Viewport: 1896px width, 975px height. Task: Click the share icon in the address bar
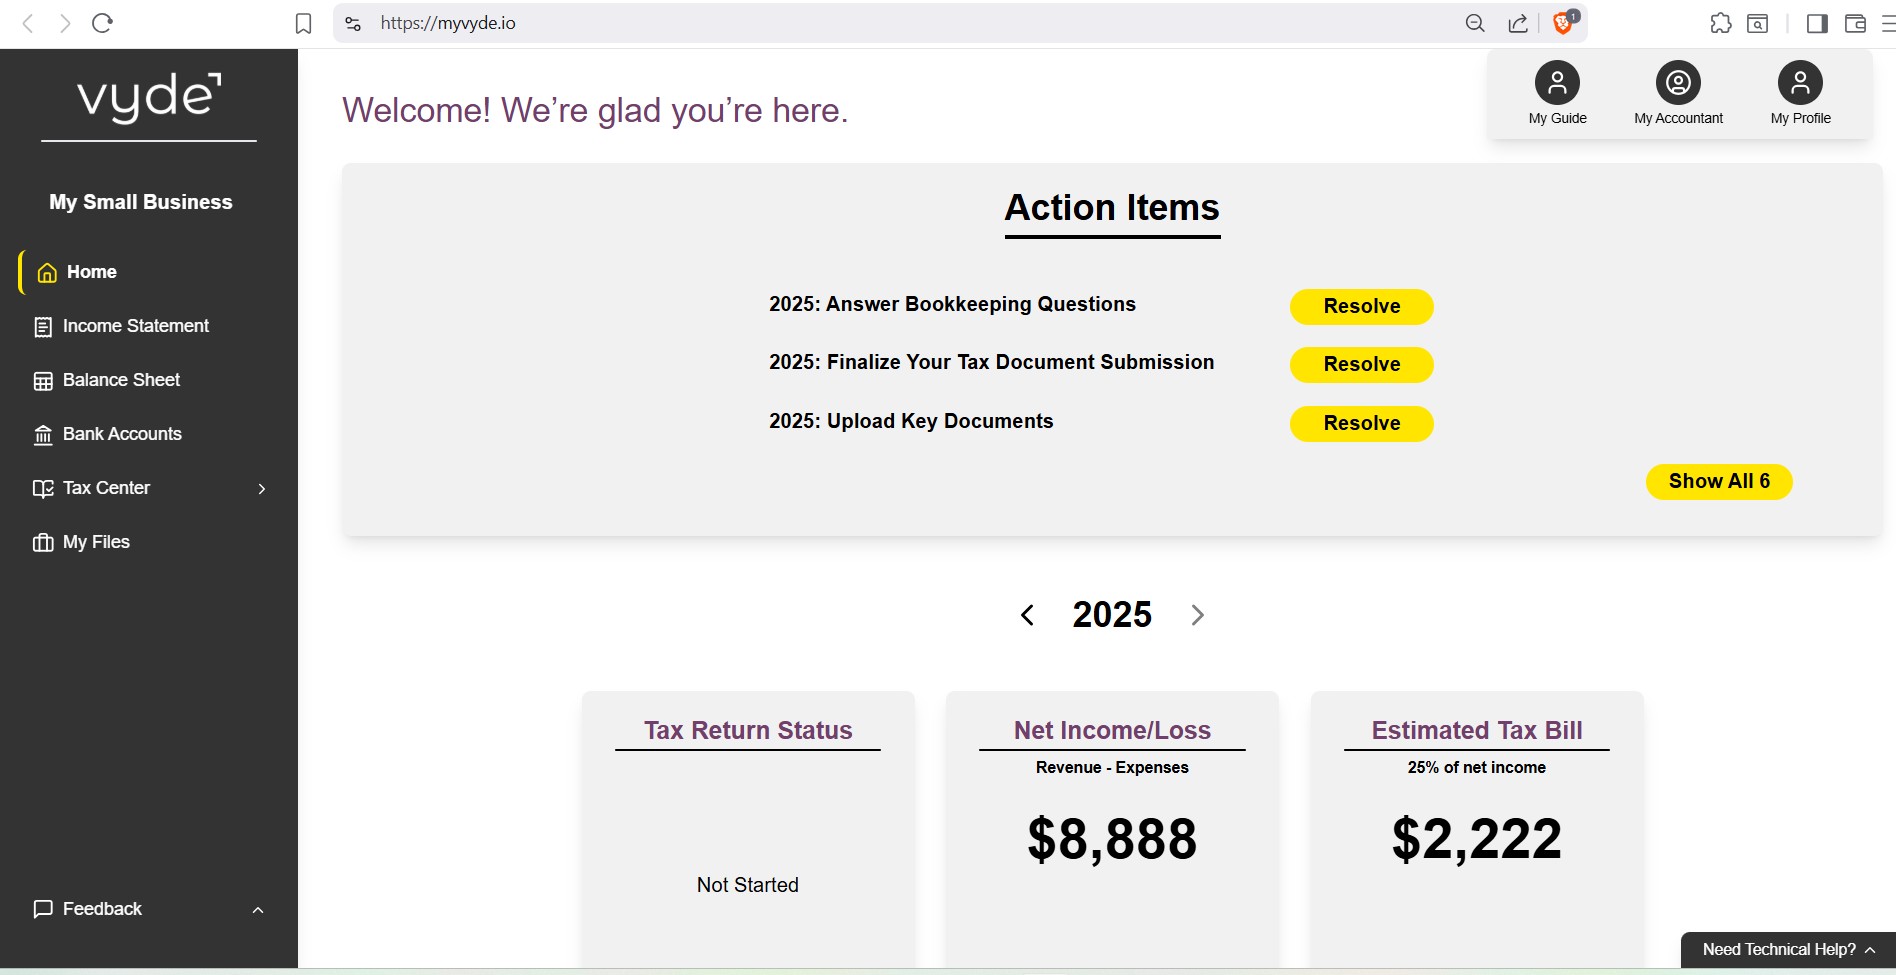click(1518, 23)
